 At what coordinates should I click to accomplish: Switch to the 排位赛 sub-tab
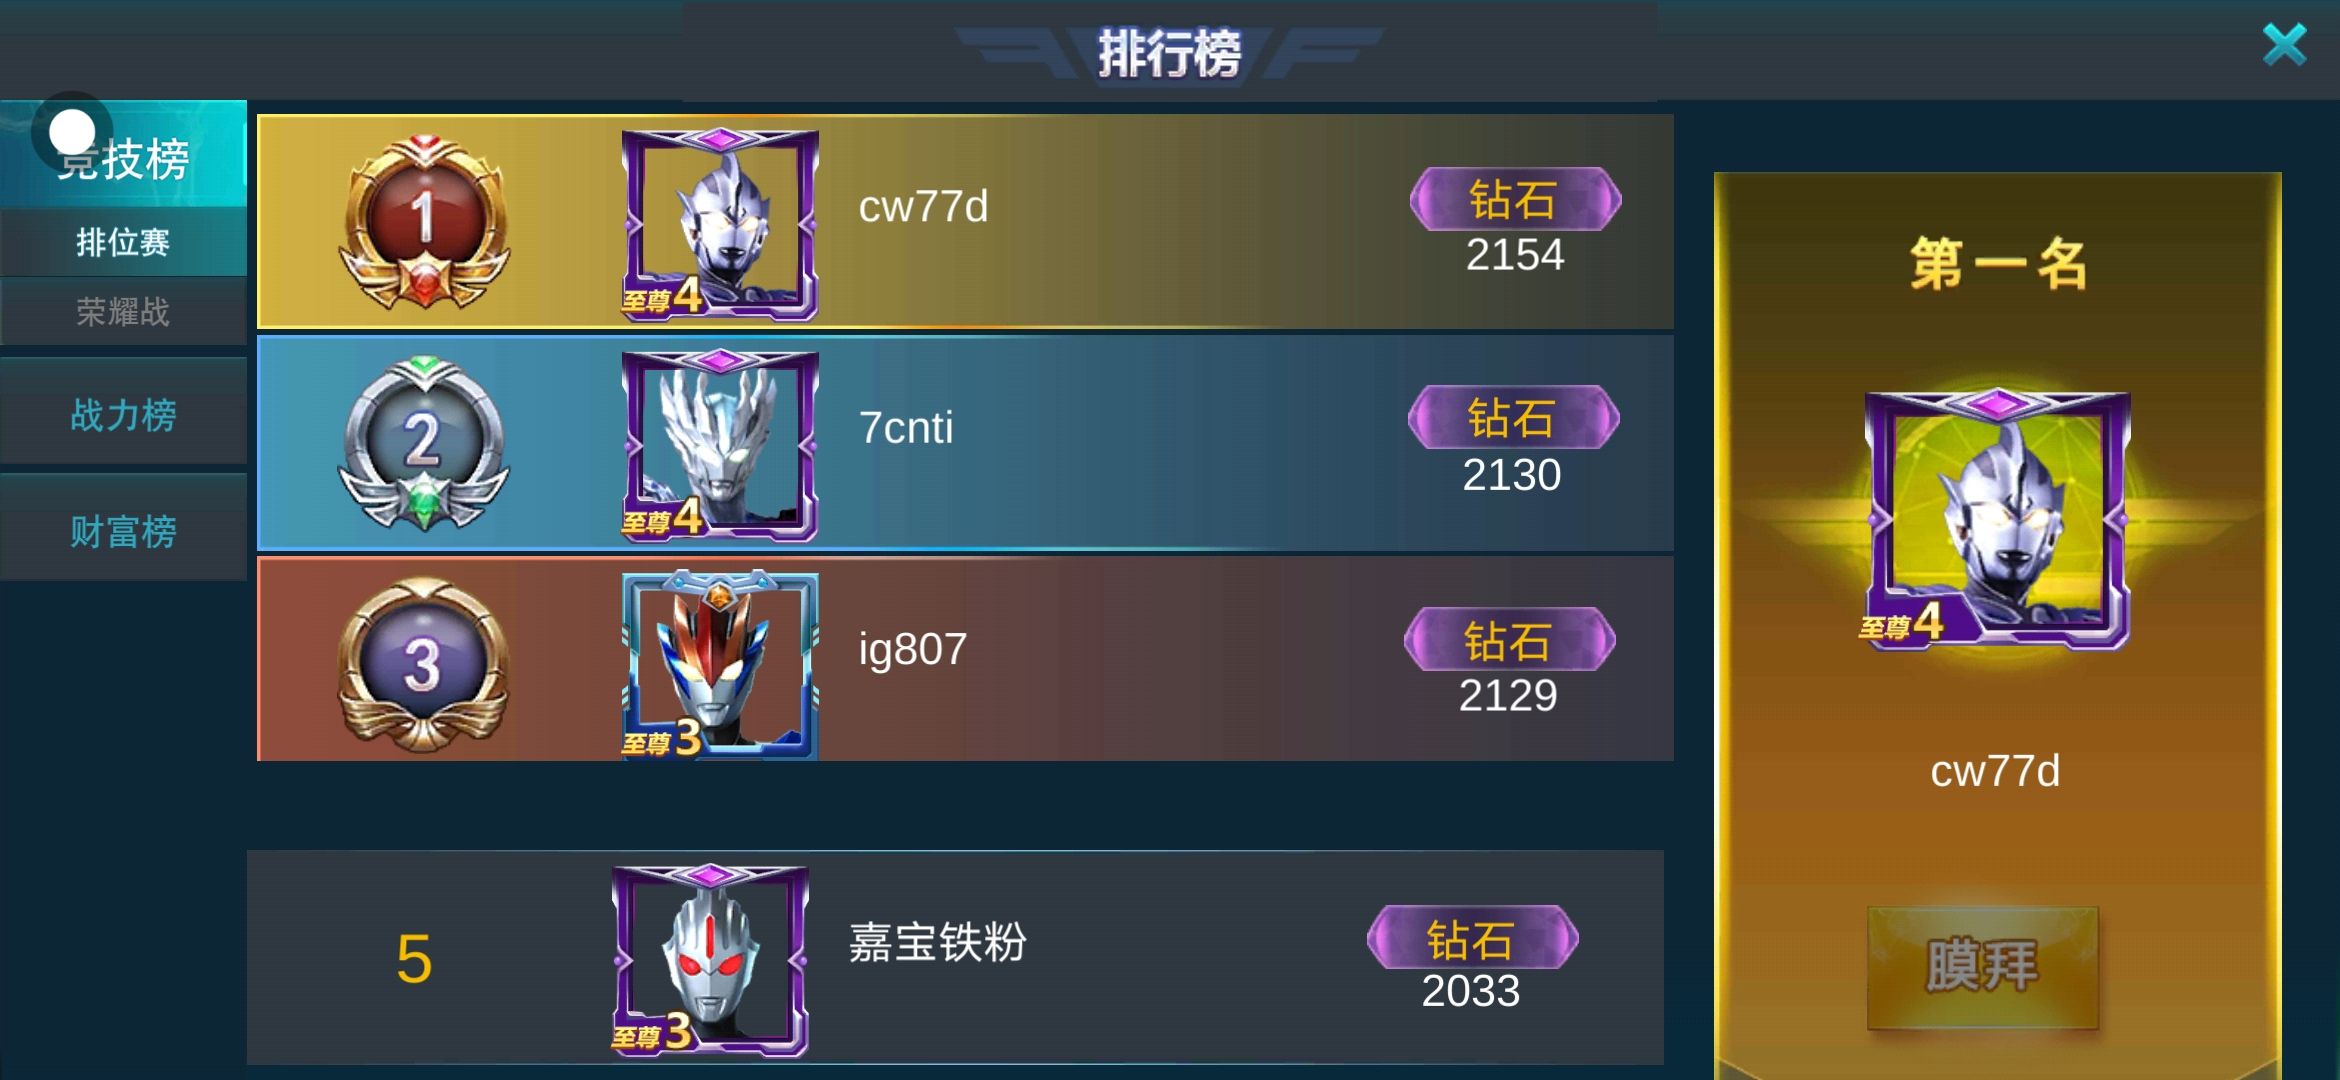click(123, 242)
